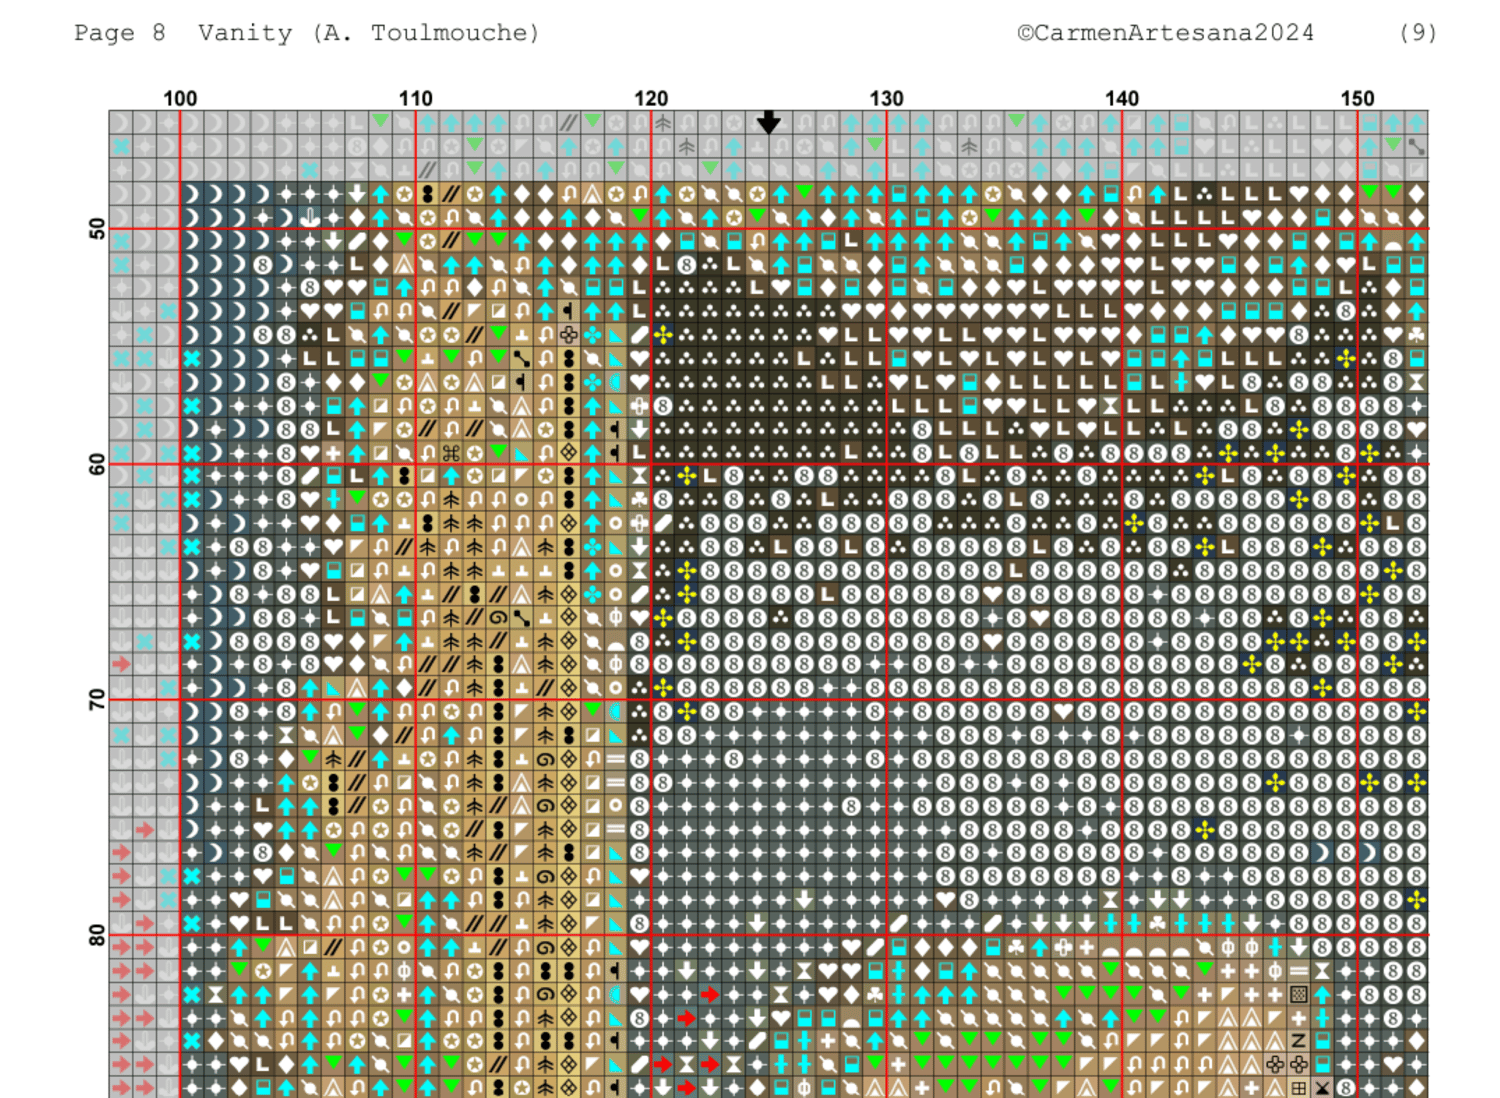Select column label 150
Viewport: 1500px width, 1098px height.
(1357, 98)
